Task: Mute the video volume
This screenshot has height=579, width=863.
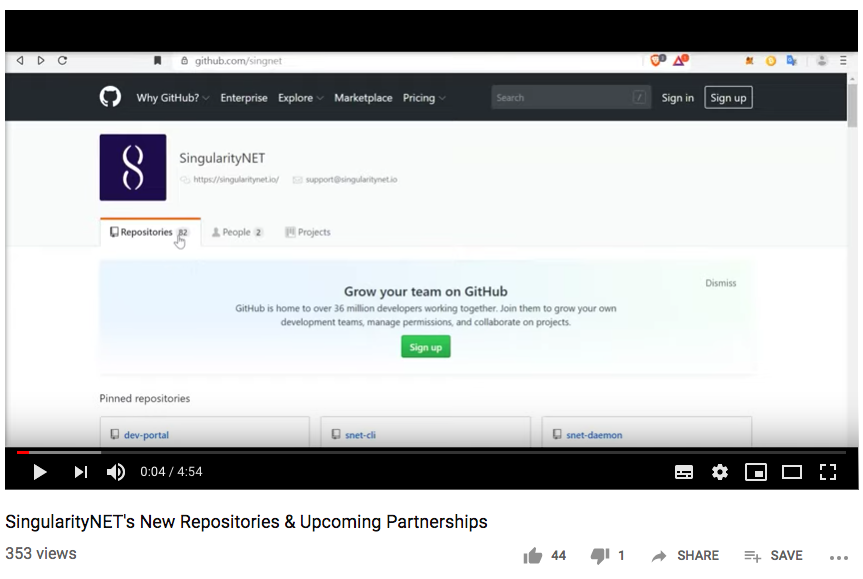Action: (x=116, y=472)
